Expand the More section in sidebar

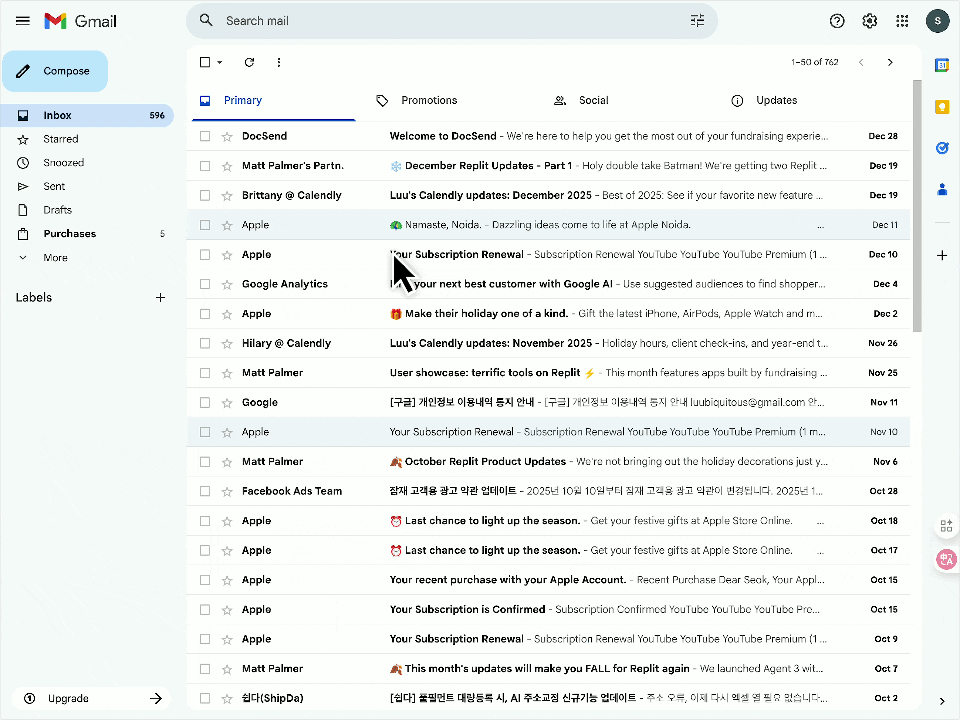[55, 257]
